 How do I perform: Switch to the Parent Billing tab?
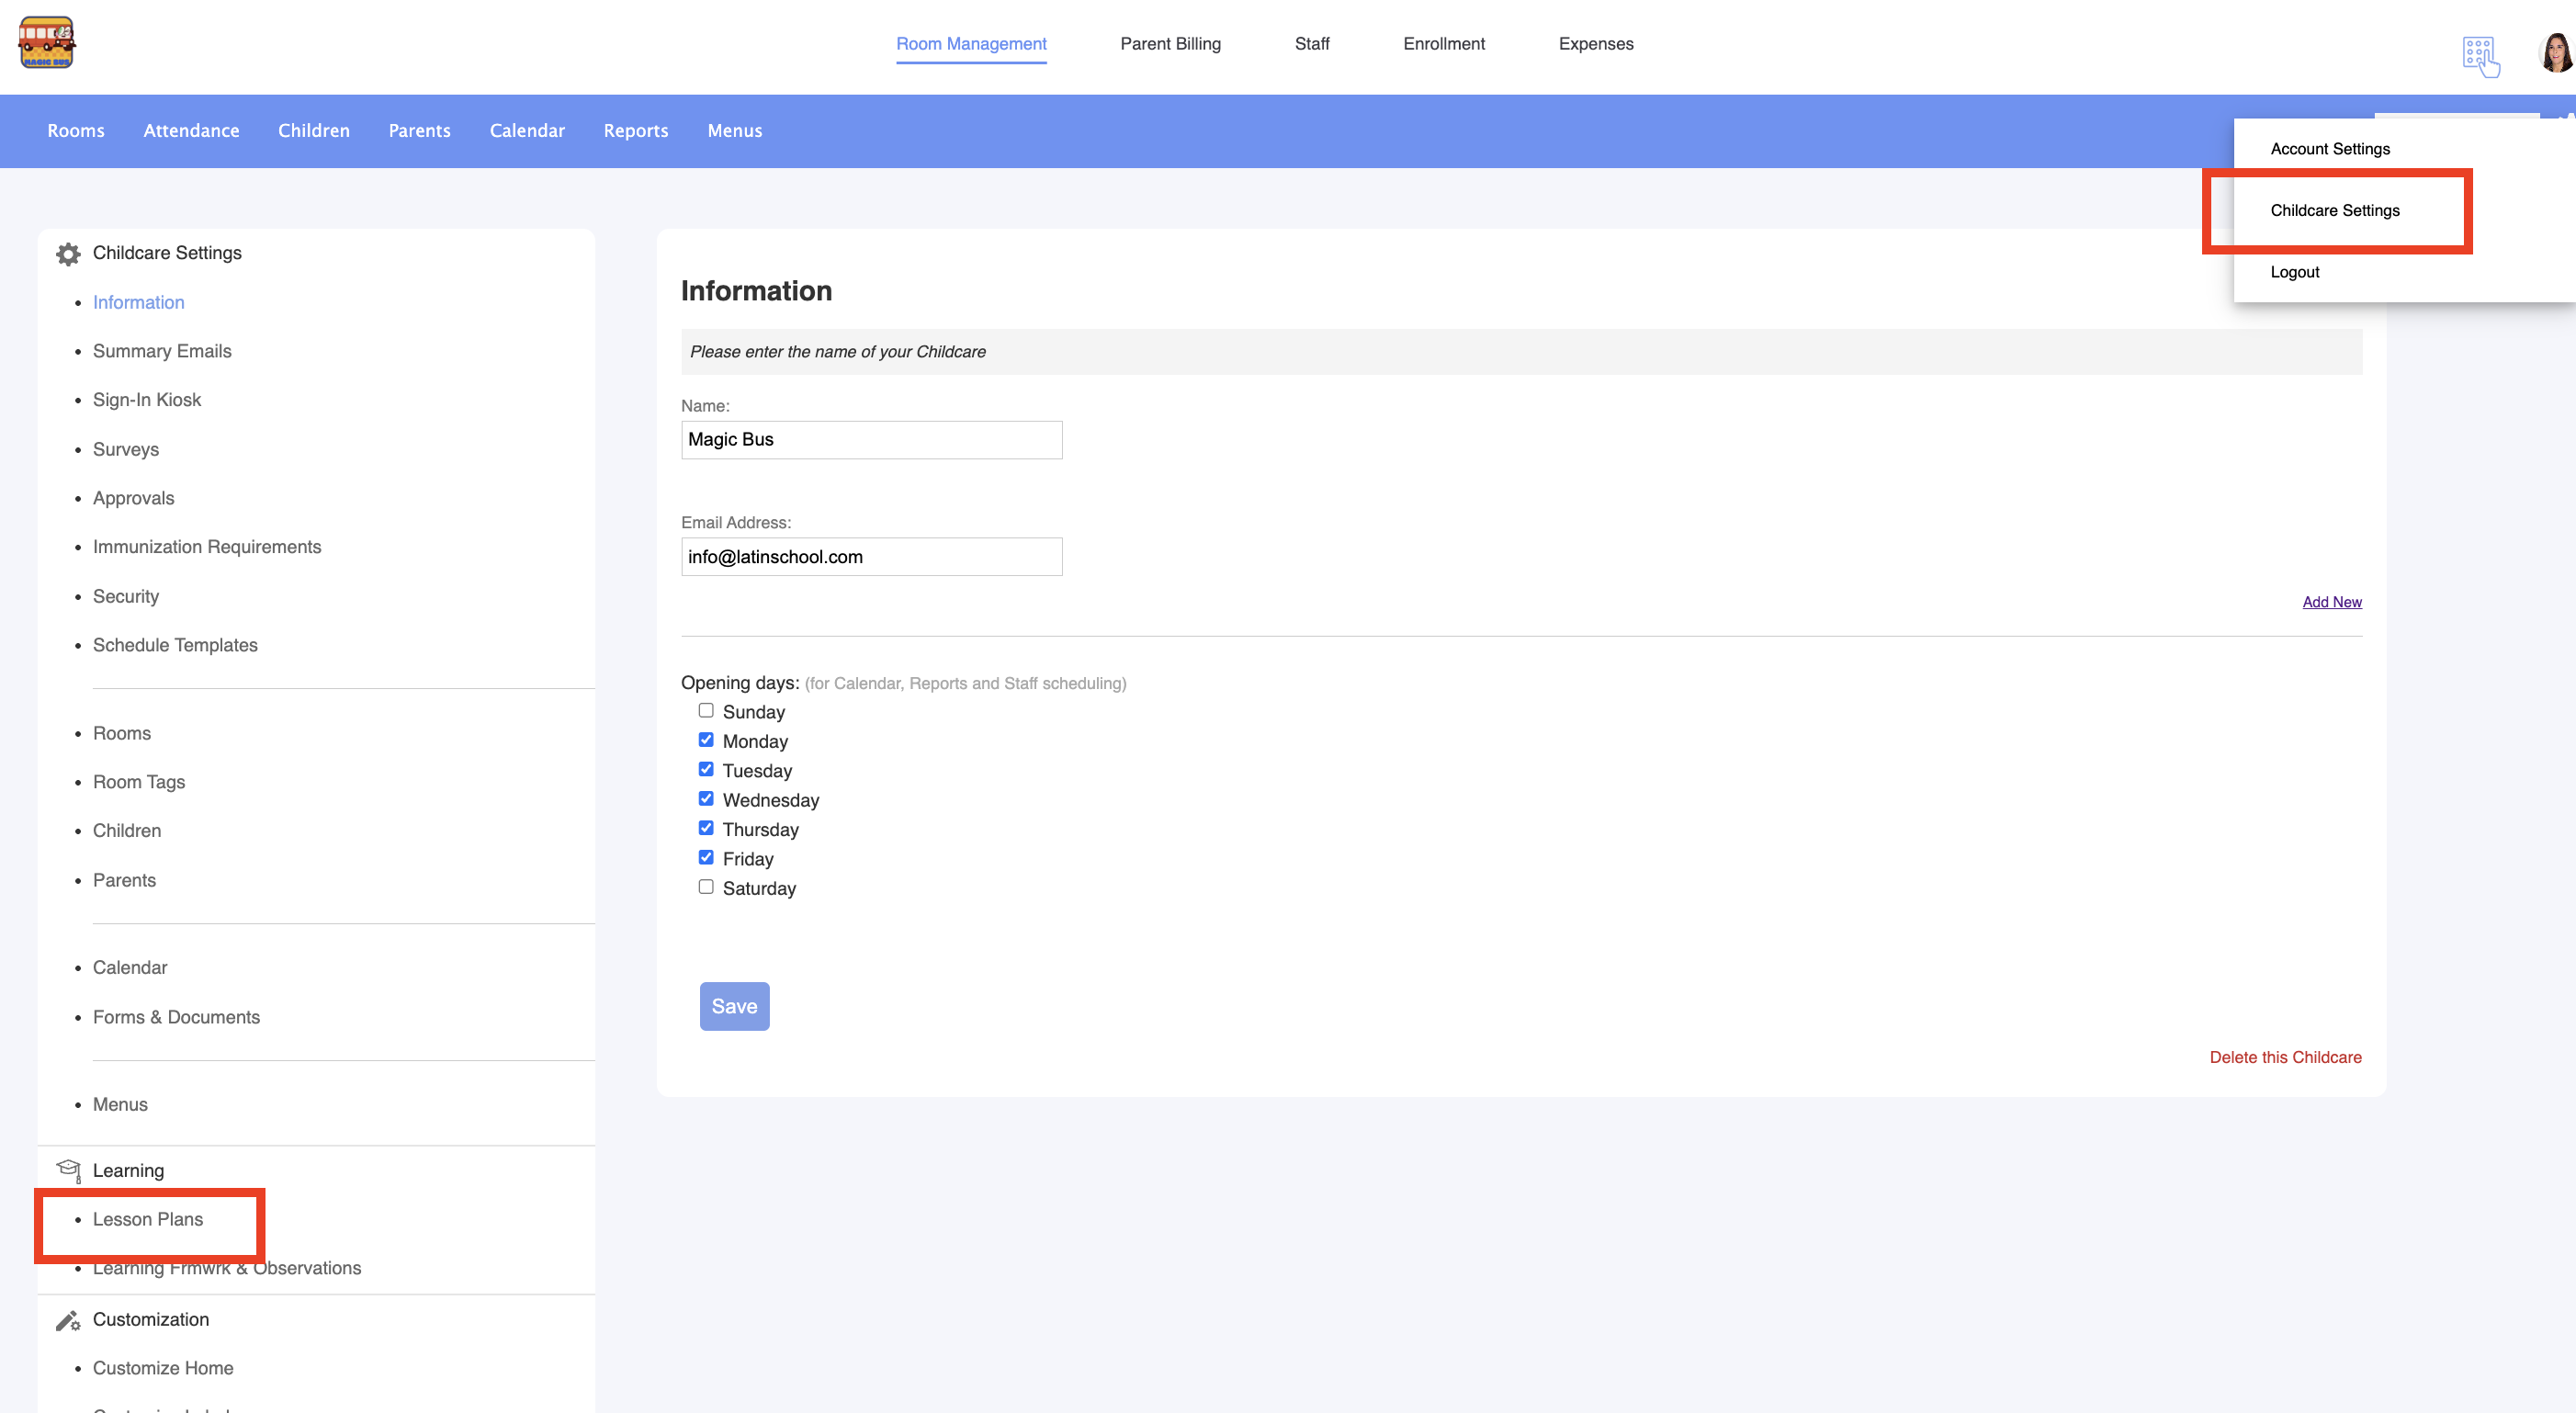click(x=1170, y=44)
